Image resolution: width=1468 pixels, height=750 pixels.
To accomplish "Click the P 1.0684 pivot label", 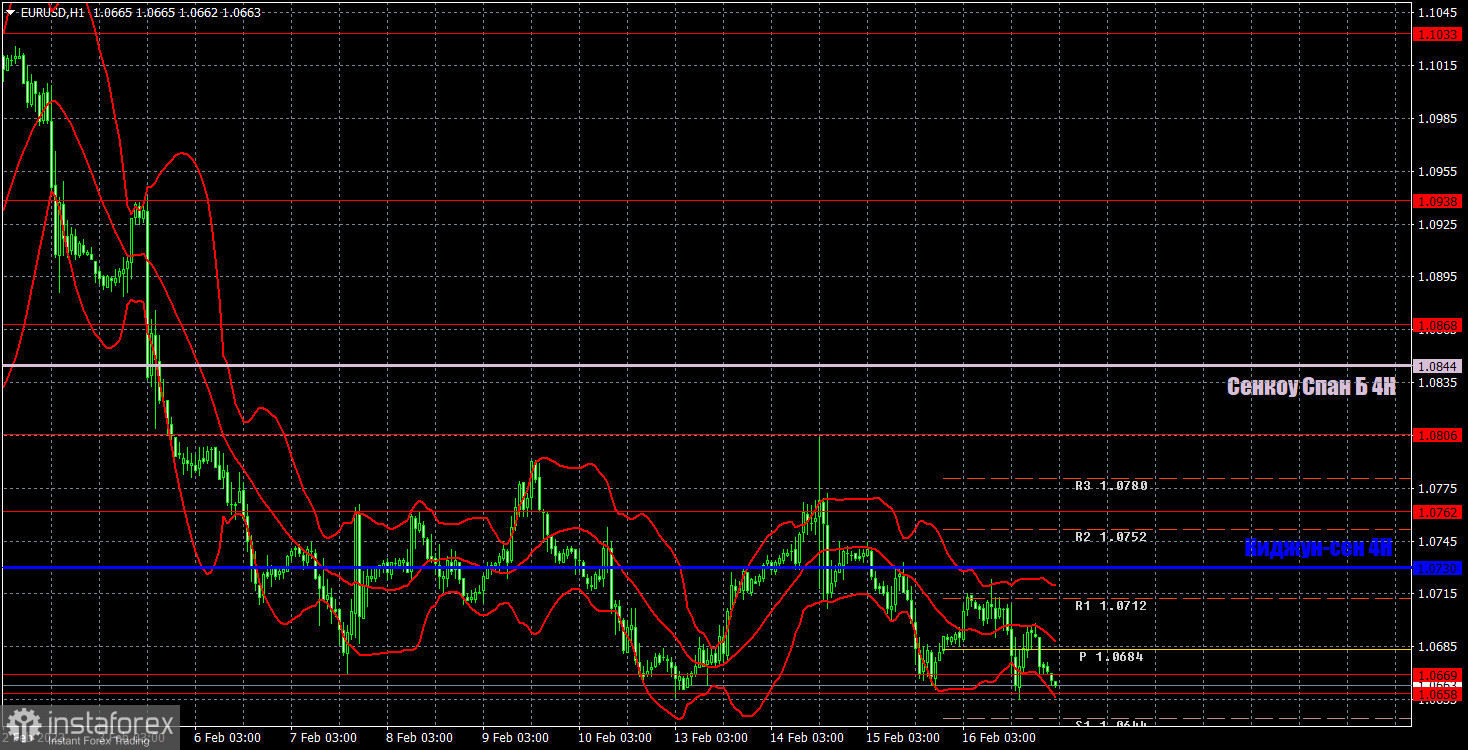I will (x=1111, y=657).
